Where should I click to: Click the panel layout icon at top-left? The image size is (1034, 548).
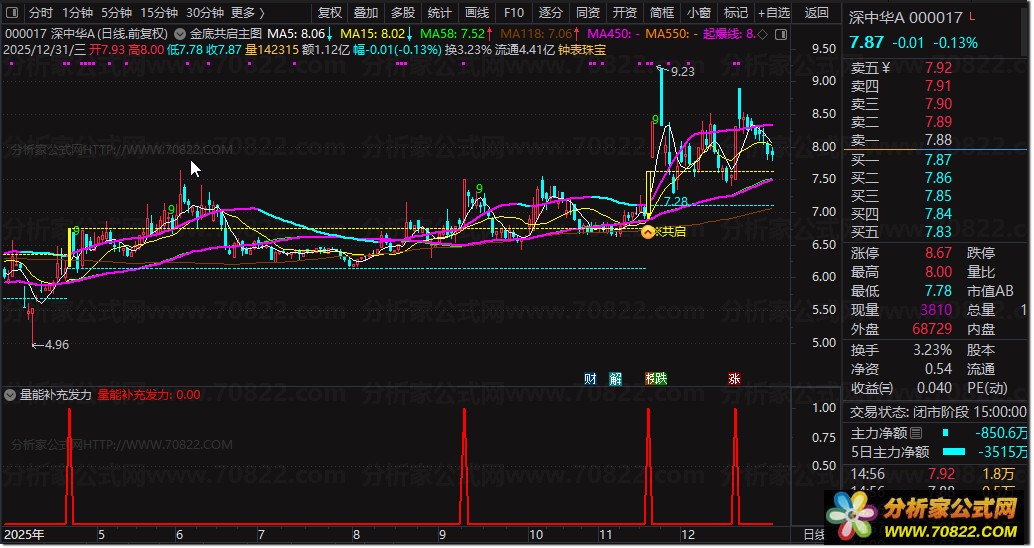[x=12, y=13]
